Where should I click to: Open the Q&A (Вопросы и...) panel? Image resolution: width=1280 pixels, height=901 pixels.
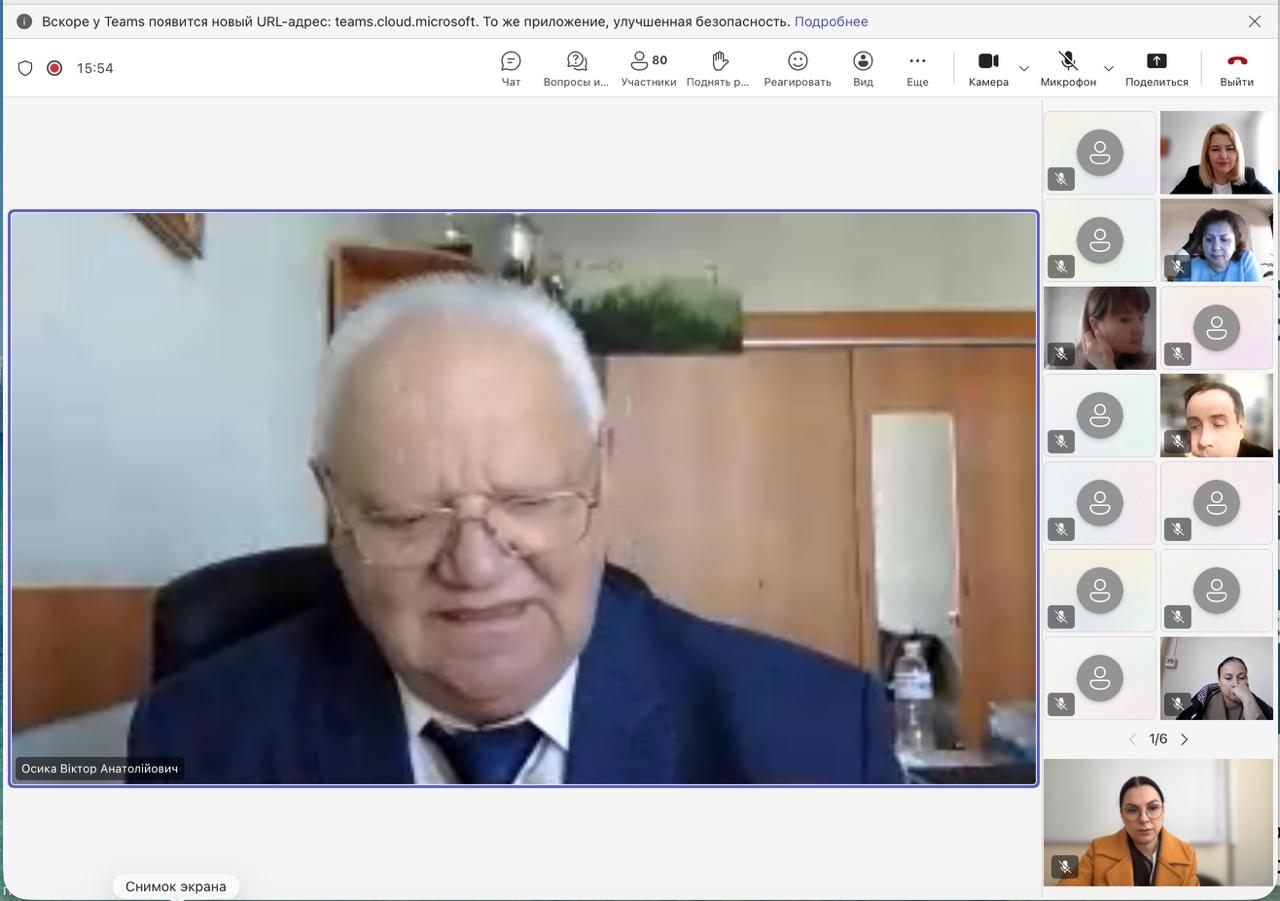pyautogui.click(x=576, y=68)
